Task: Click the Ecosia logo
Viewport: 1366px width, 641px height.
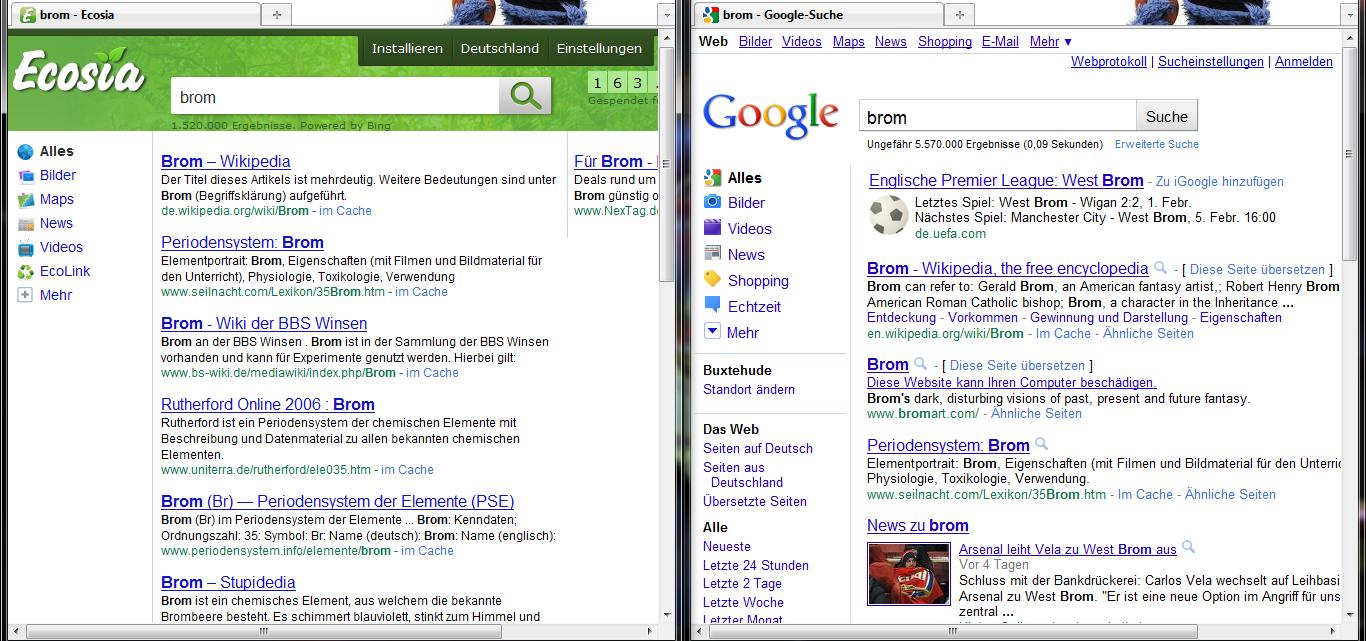Action: [x=79, y=74]
